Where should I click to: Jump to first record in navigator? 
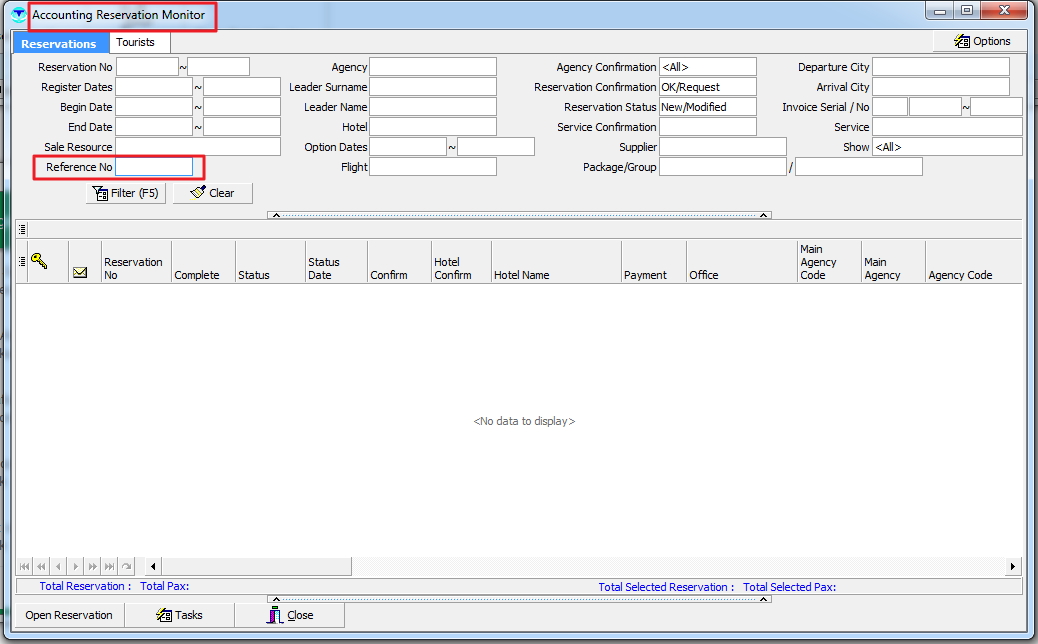[25, 567]
